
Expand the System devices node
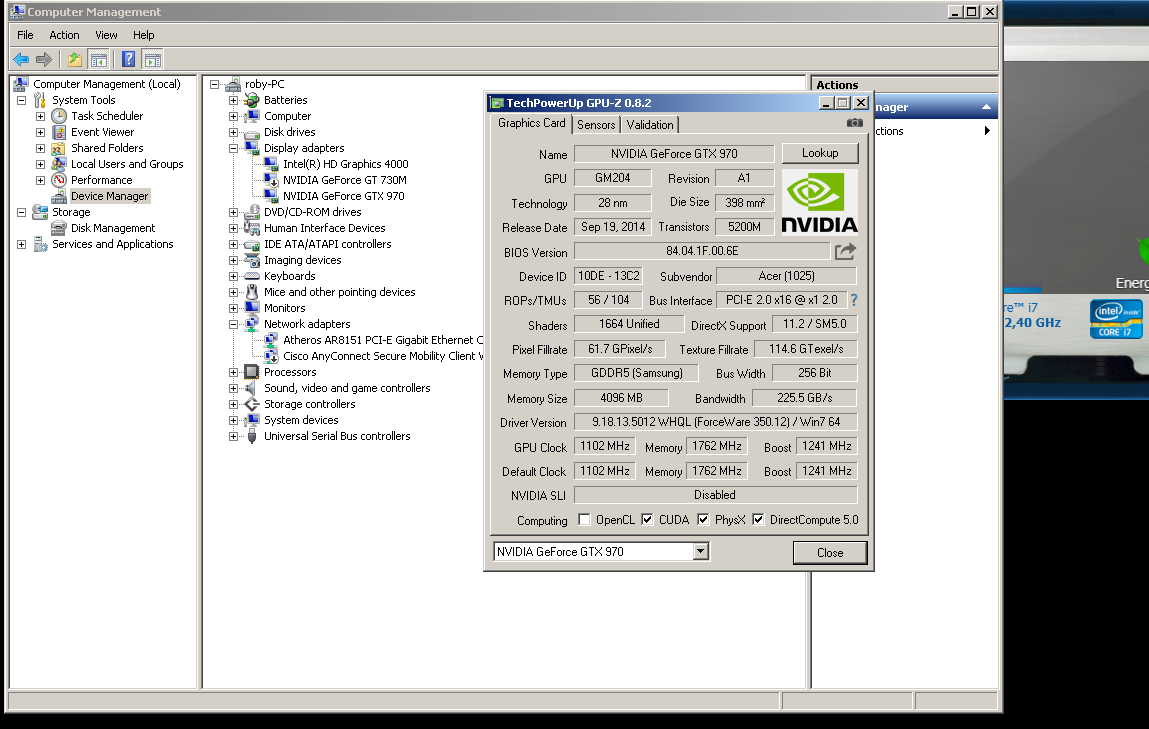233,421
